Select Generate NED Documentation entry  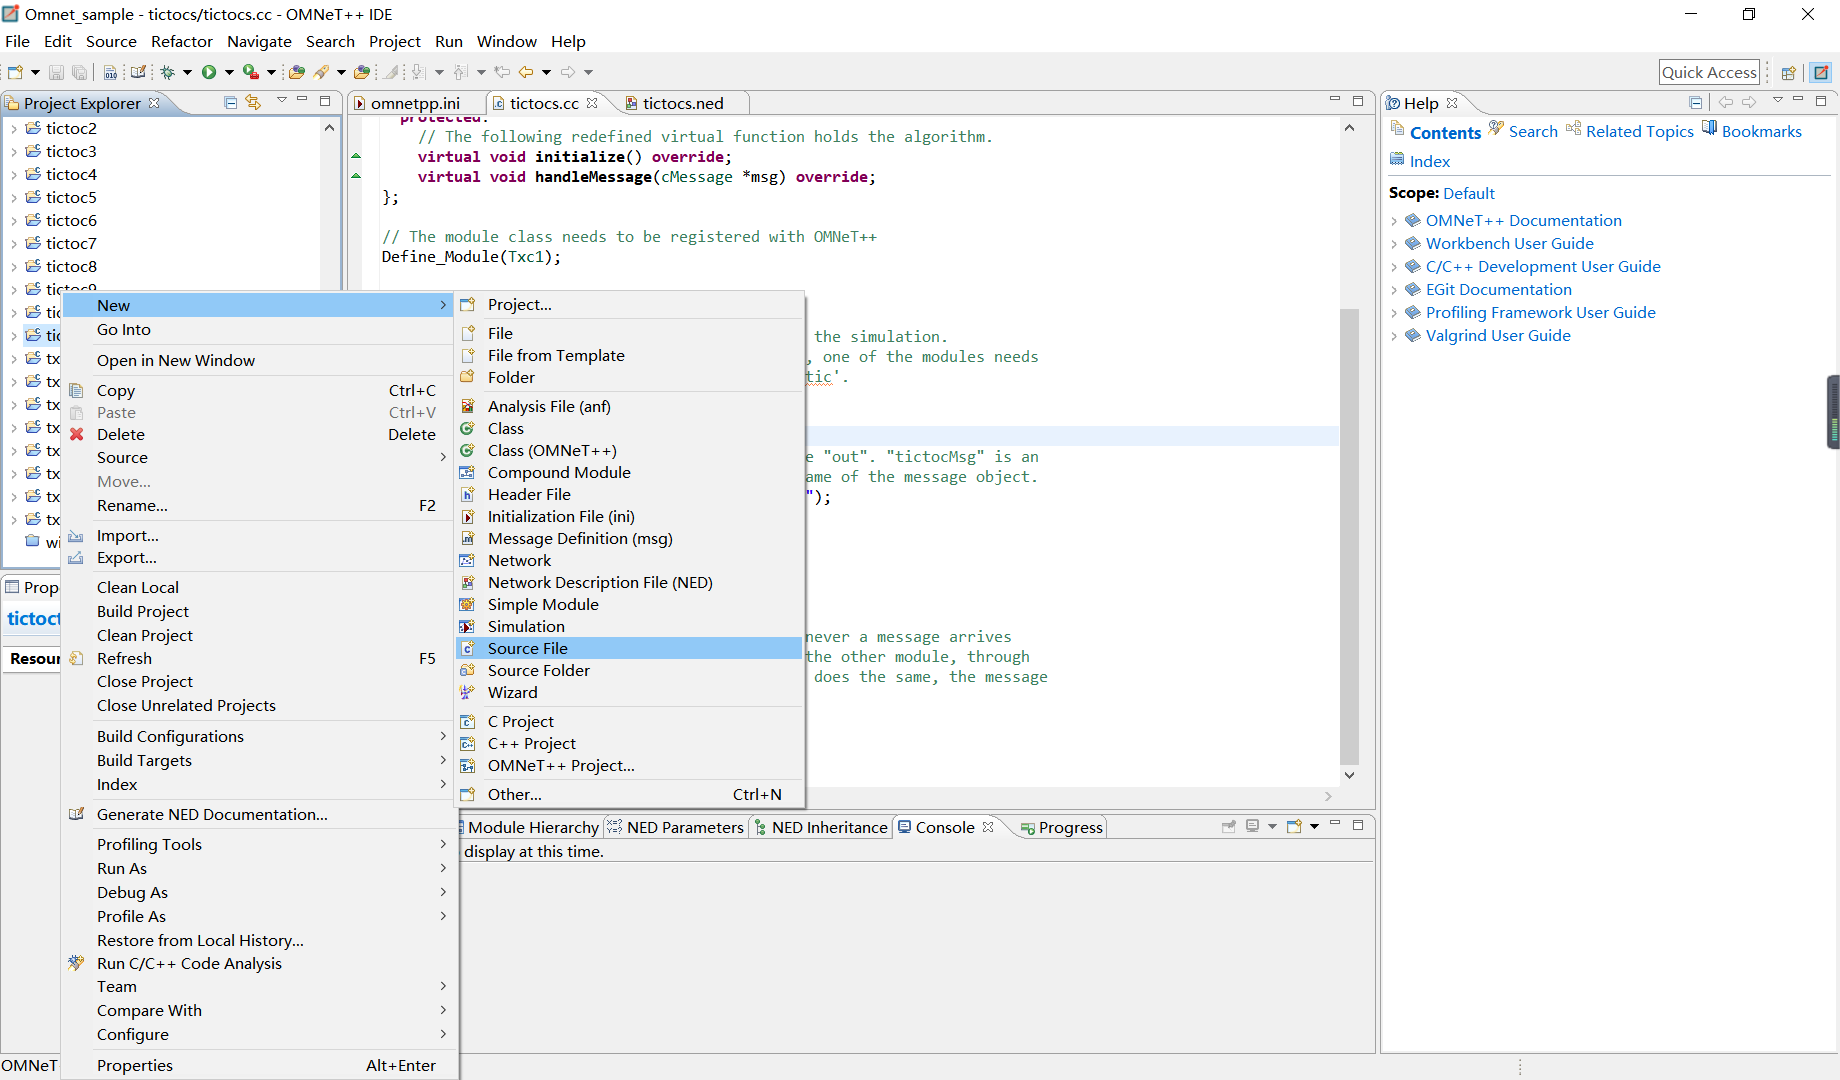pyautogui.click(x=258, y=814)
